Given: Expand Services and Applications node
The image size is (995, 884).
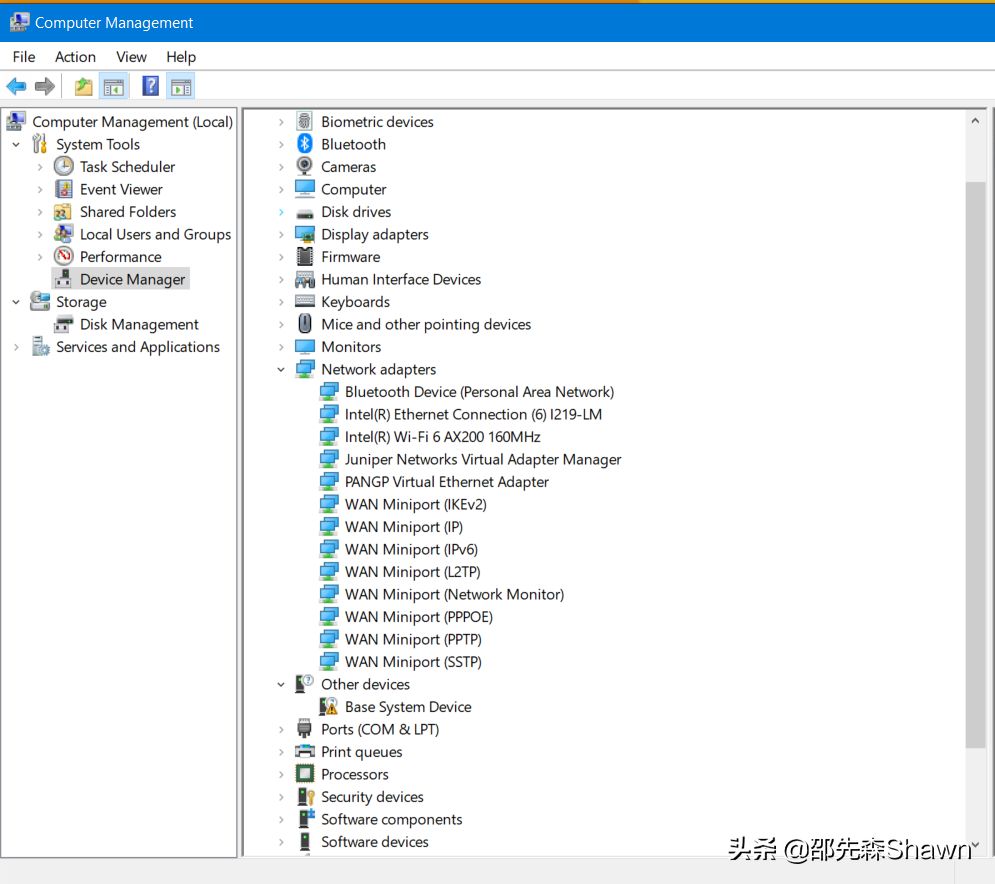Looking at the screenshot, I should tap(16, 347).
